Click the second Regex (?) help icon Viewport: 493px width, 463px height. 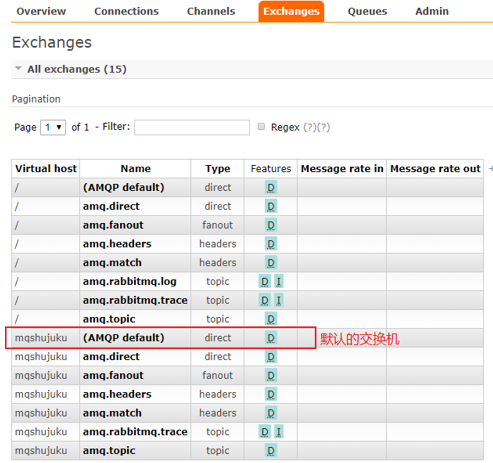[x=323, y=127]
